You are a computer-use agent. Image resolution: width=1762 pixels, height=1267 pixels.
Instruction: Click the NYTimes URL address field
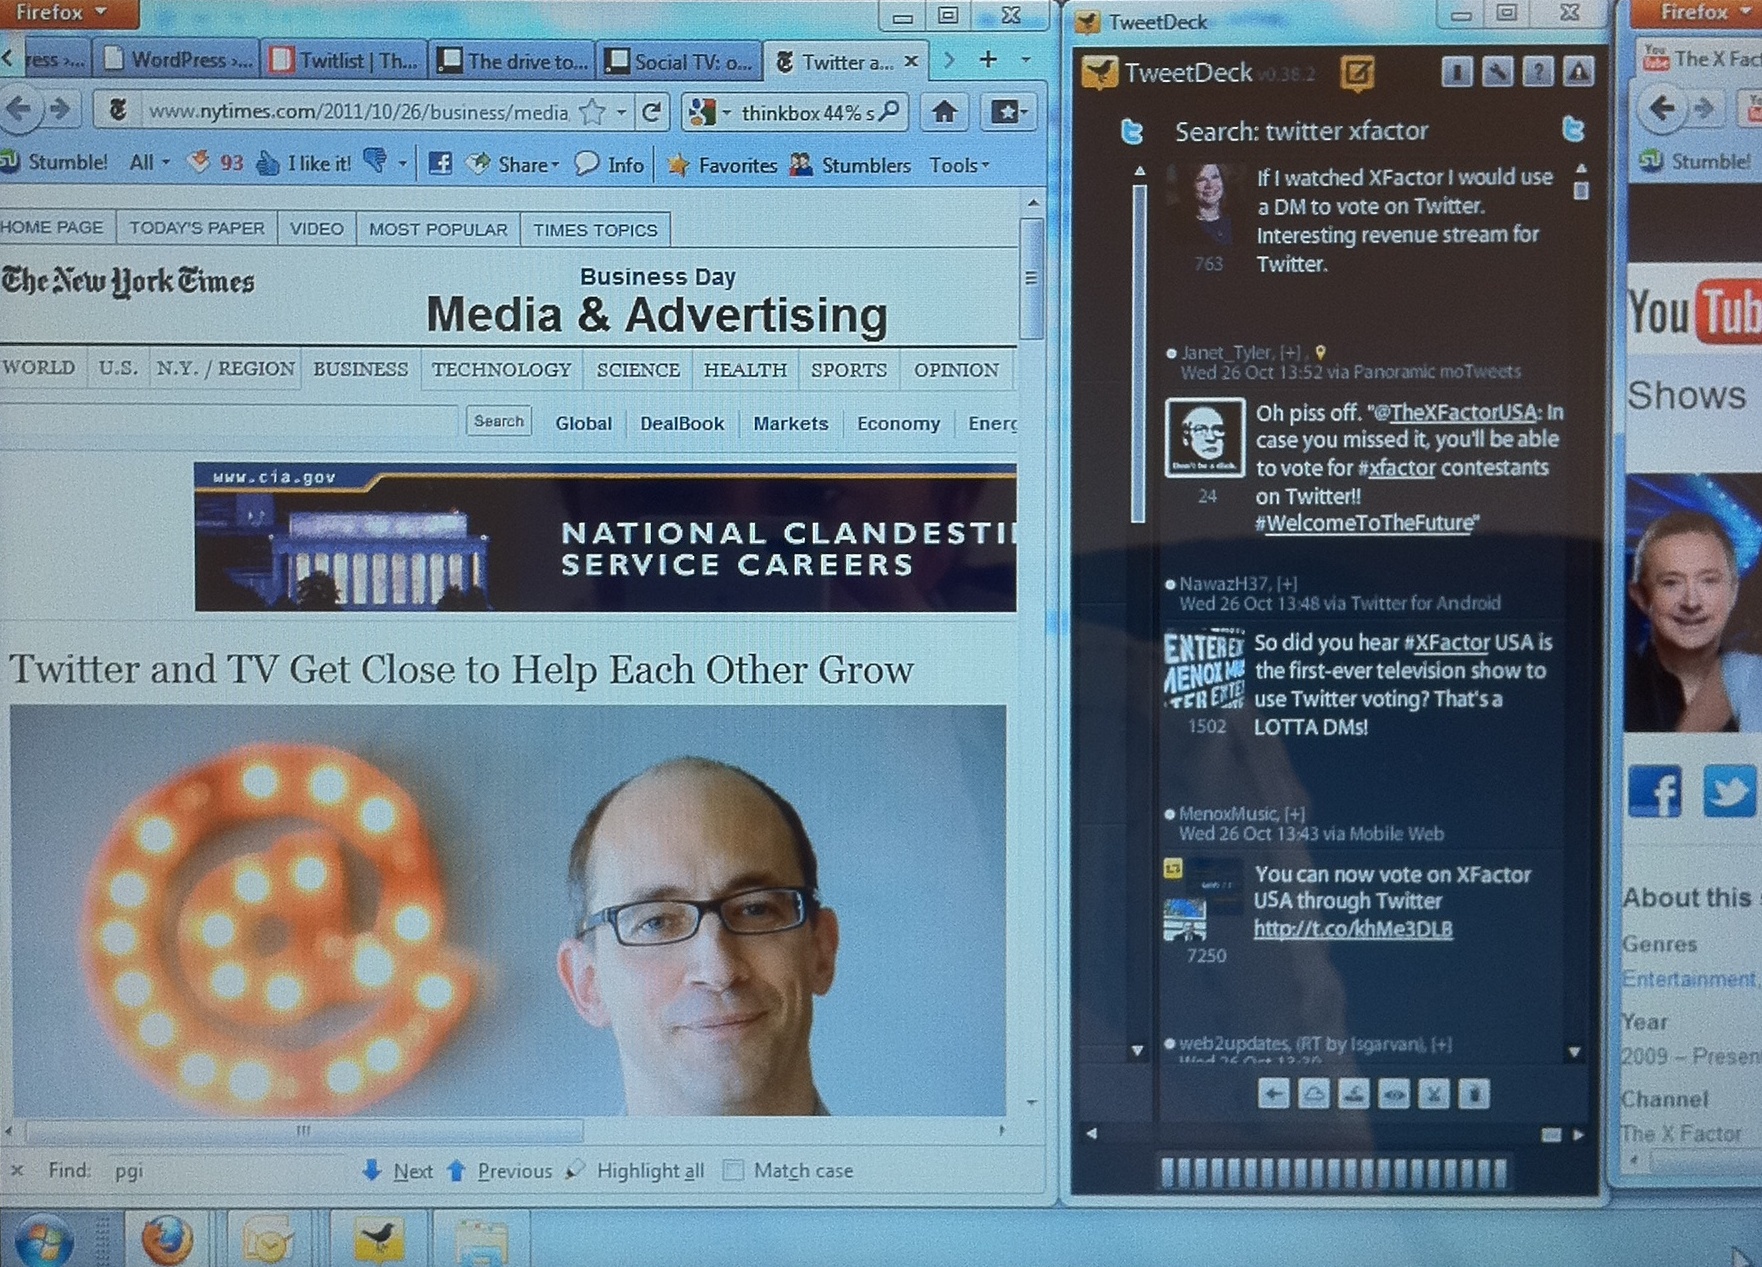coord(357,112)
